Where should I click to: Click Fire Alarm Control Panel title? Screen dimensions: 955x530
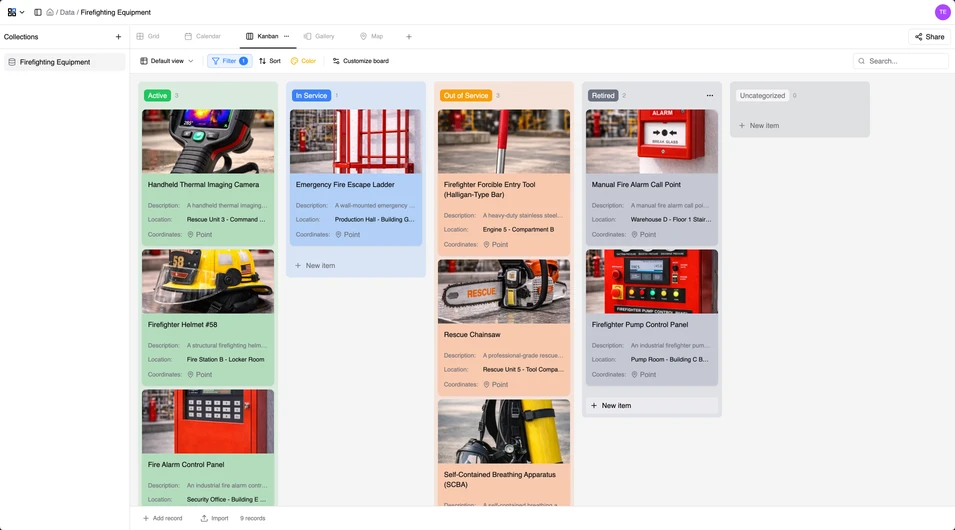pos(186,465)
